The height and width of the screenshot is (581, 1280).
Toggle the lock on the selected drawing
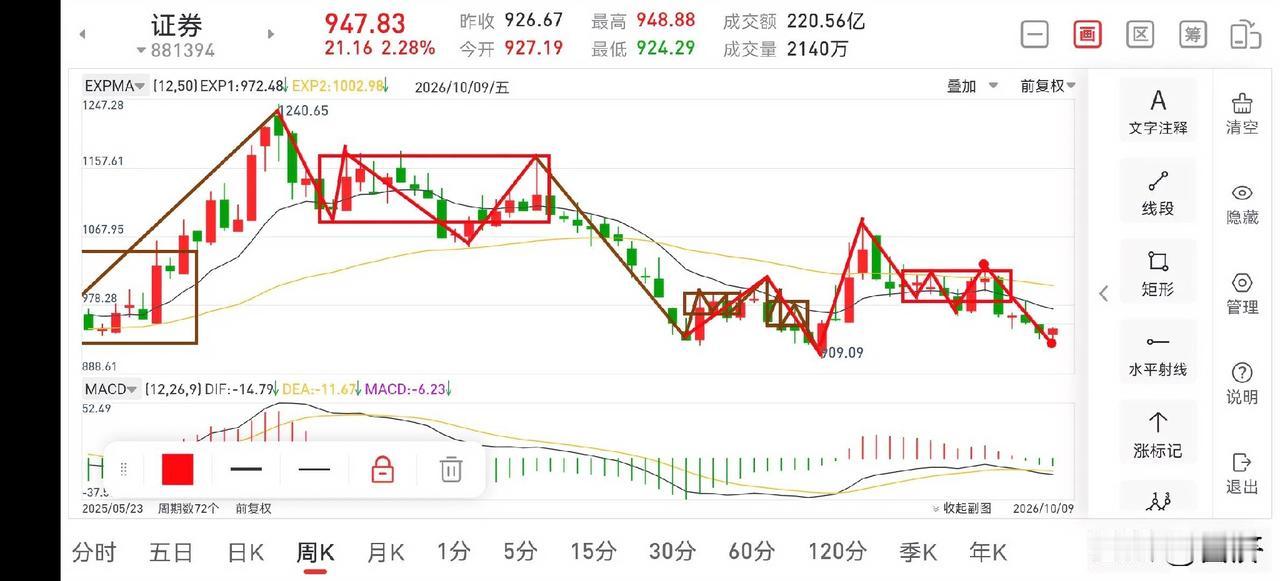pos(382,469)
